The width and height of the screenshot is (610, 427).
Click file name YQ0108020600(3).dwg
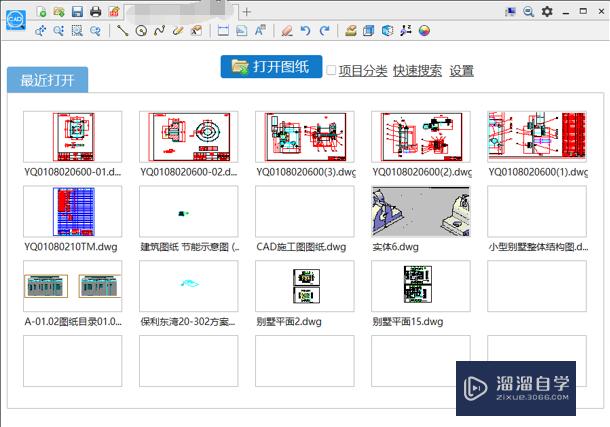[x=306, y=172]
